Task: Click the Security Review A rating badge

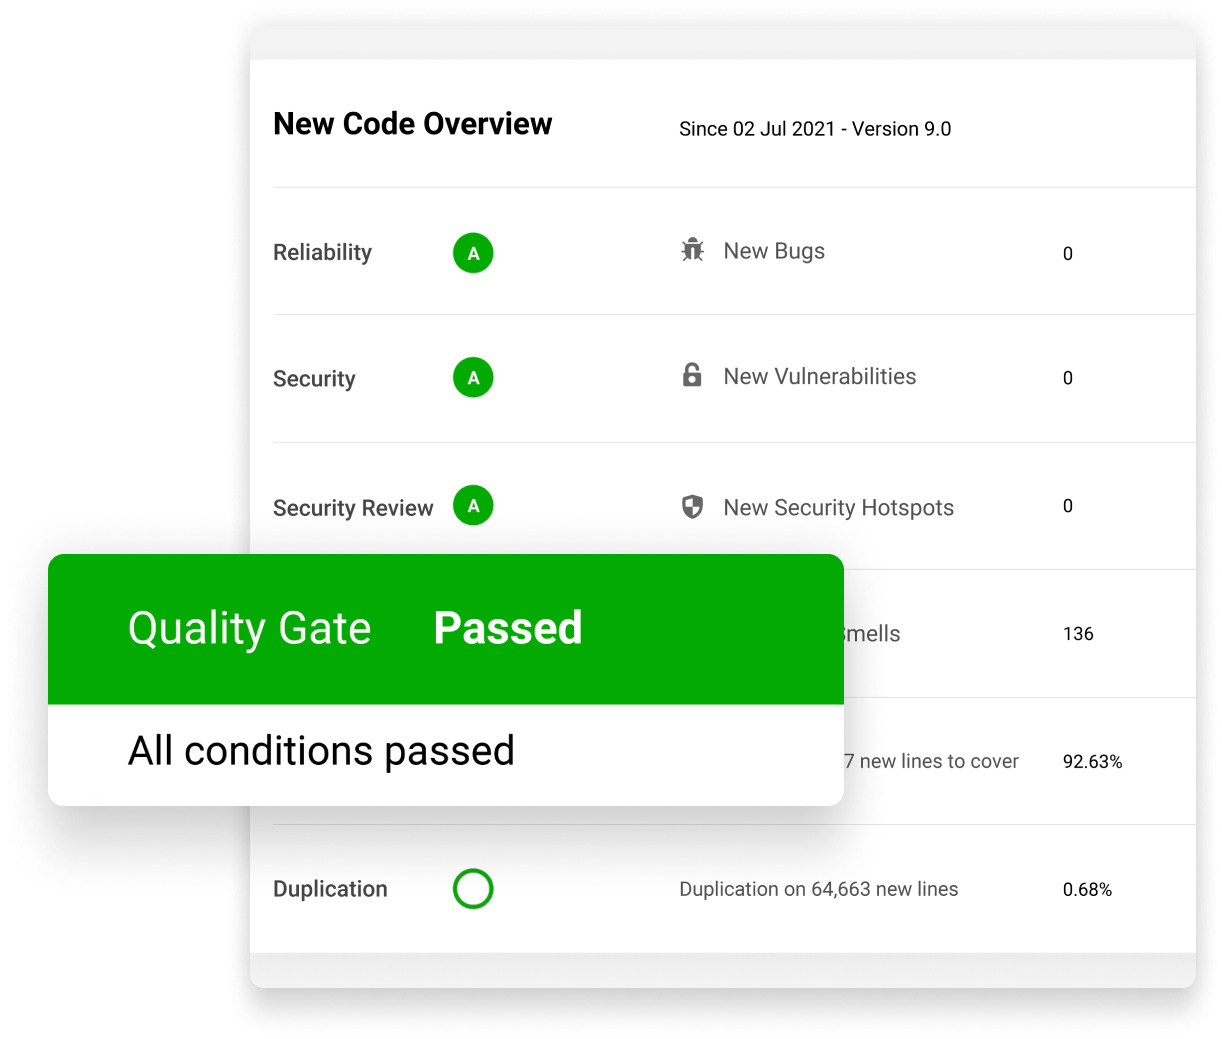Action: (x=473, y=506)
